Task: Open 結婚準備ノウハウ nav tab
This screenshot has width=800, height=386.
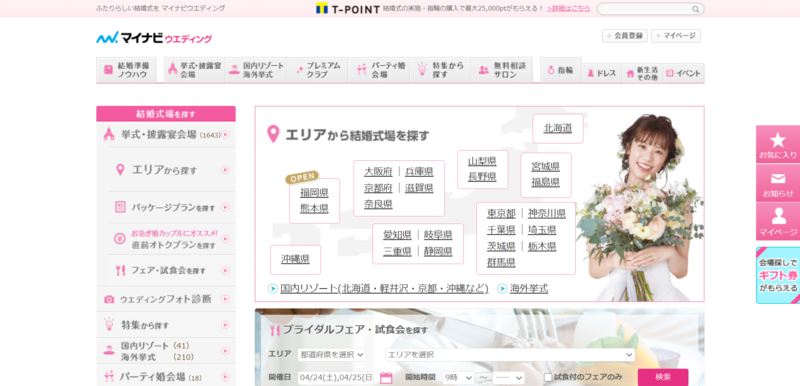Action: point(126,70)
